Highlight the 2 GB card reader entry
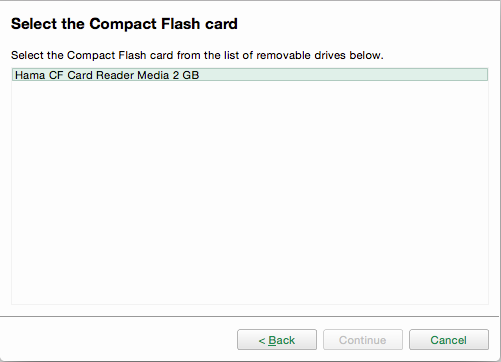 [x=250, y=75]
